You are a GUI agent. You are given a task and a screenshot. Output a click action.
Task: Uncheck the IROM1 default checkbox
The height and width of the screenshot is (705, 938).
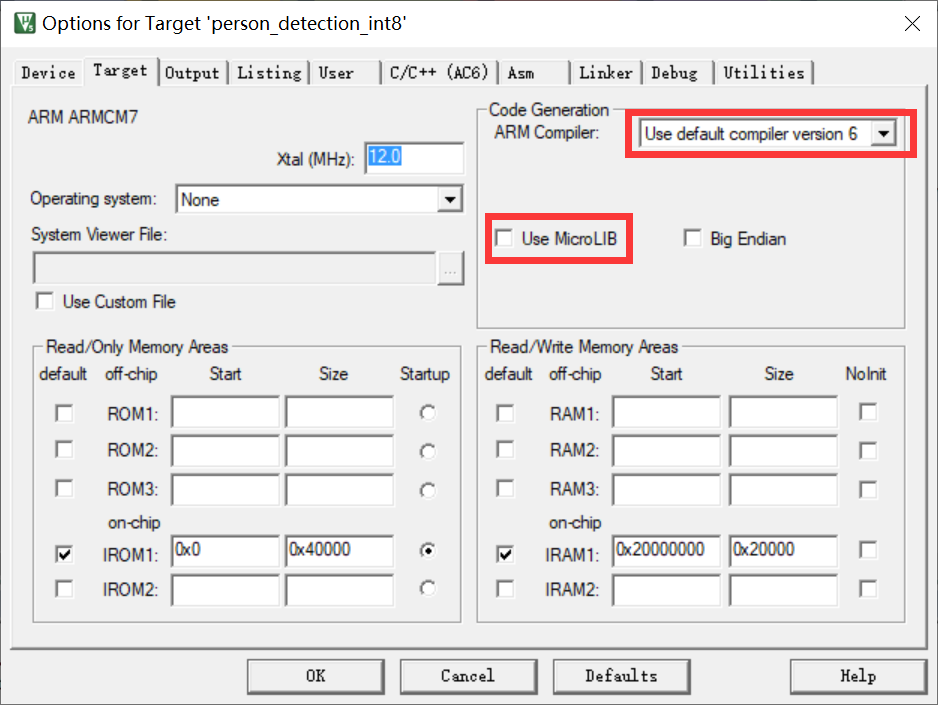tap(64, 554)
